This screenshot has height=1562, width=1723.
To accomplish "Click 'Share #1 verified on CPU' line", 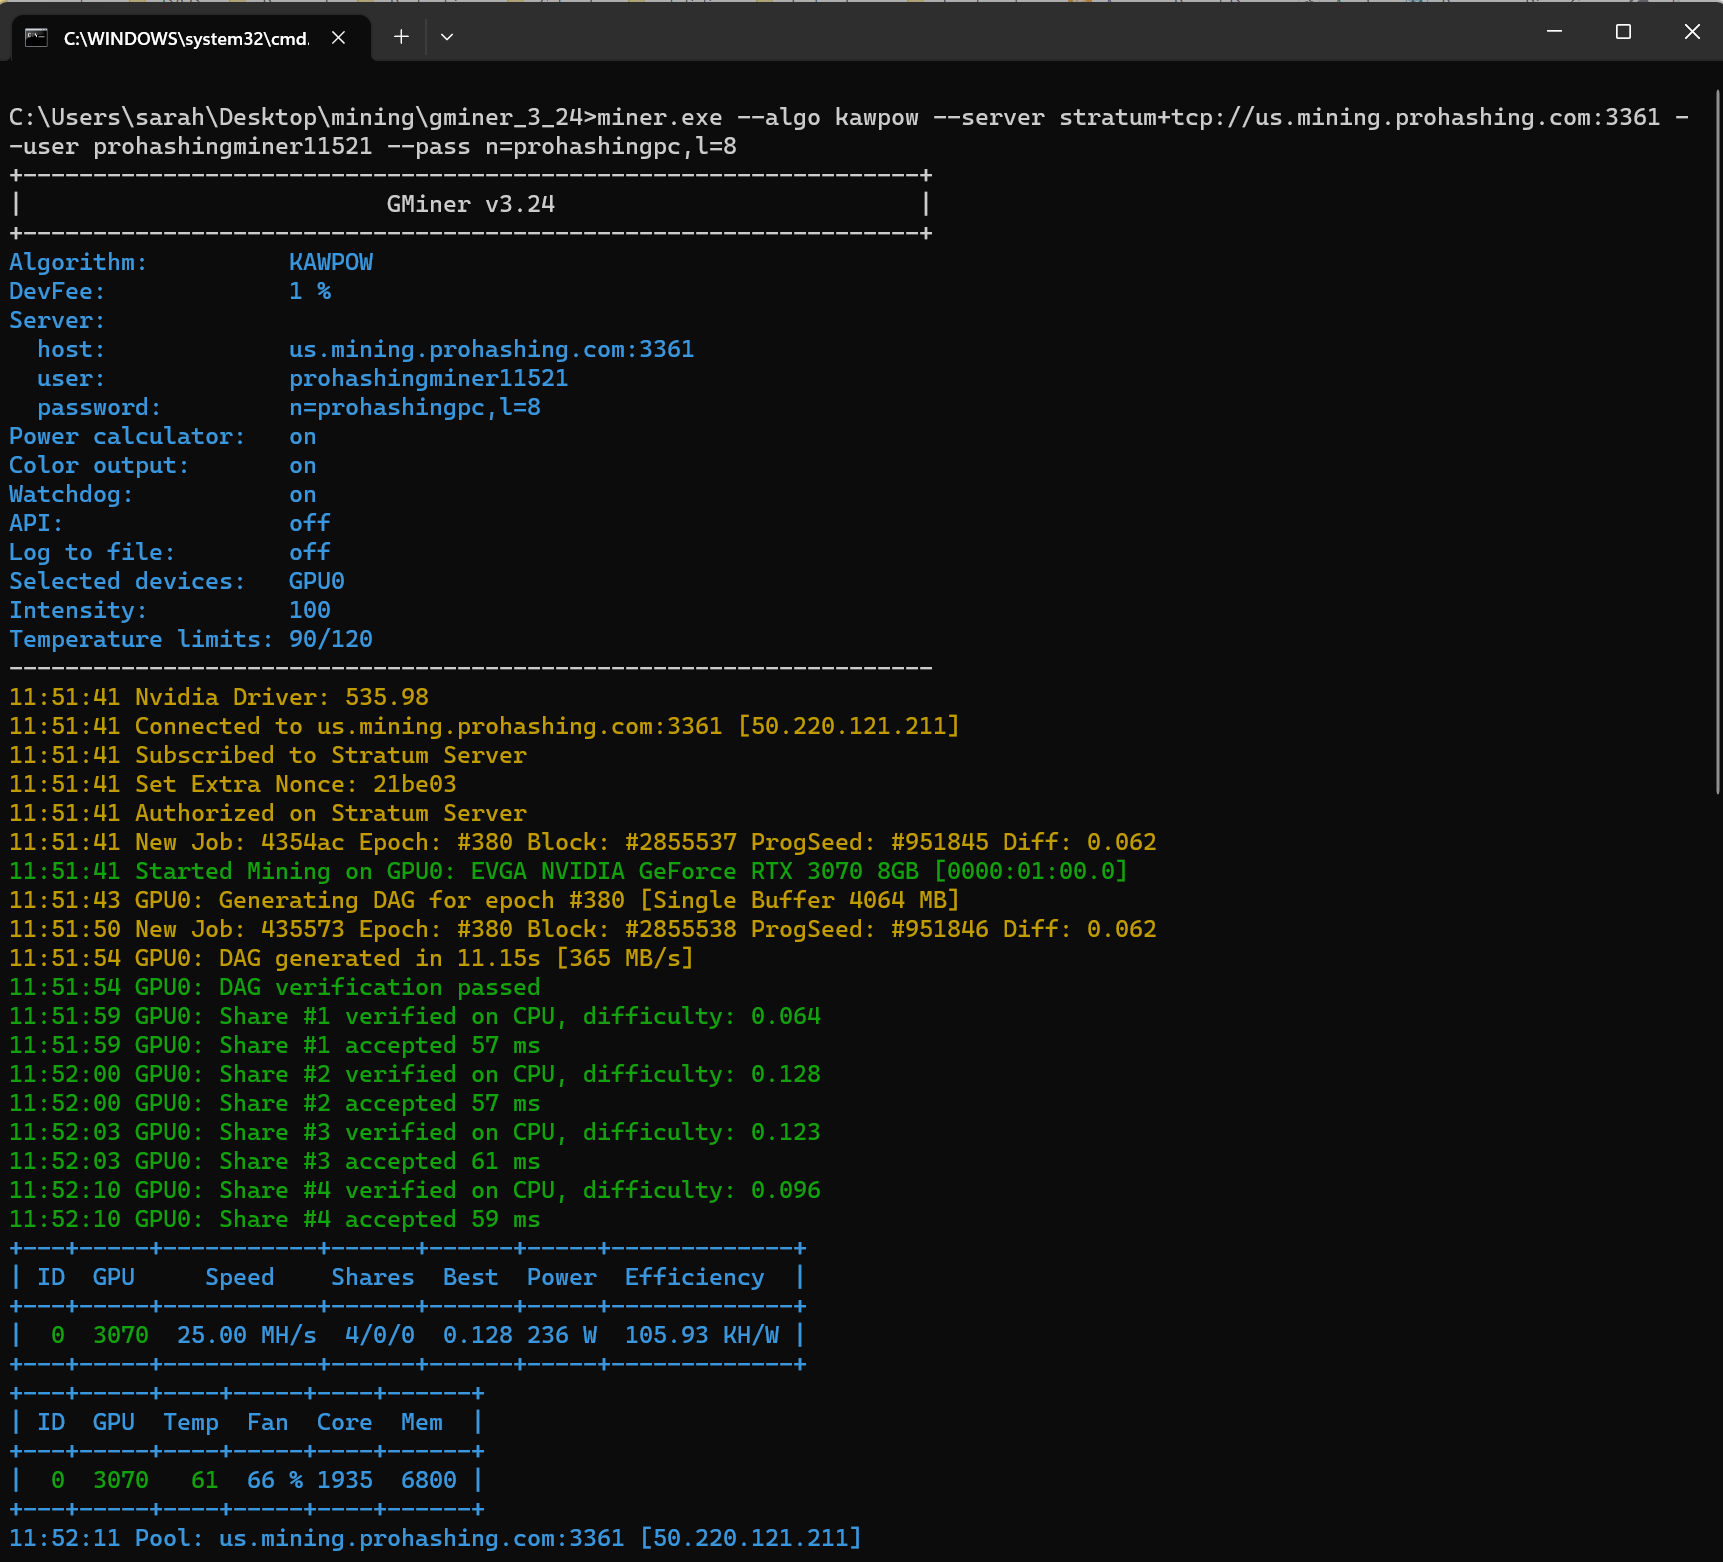I will tap(415, 1016).
